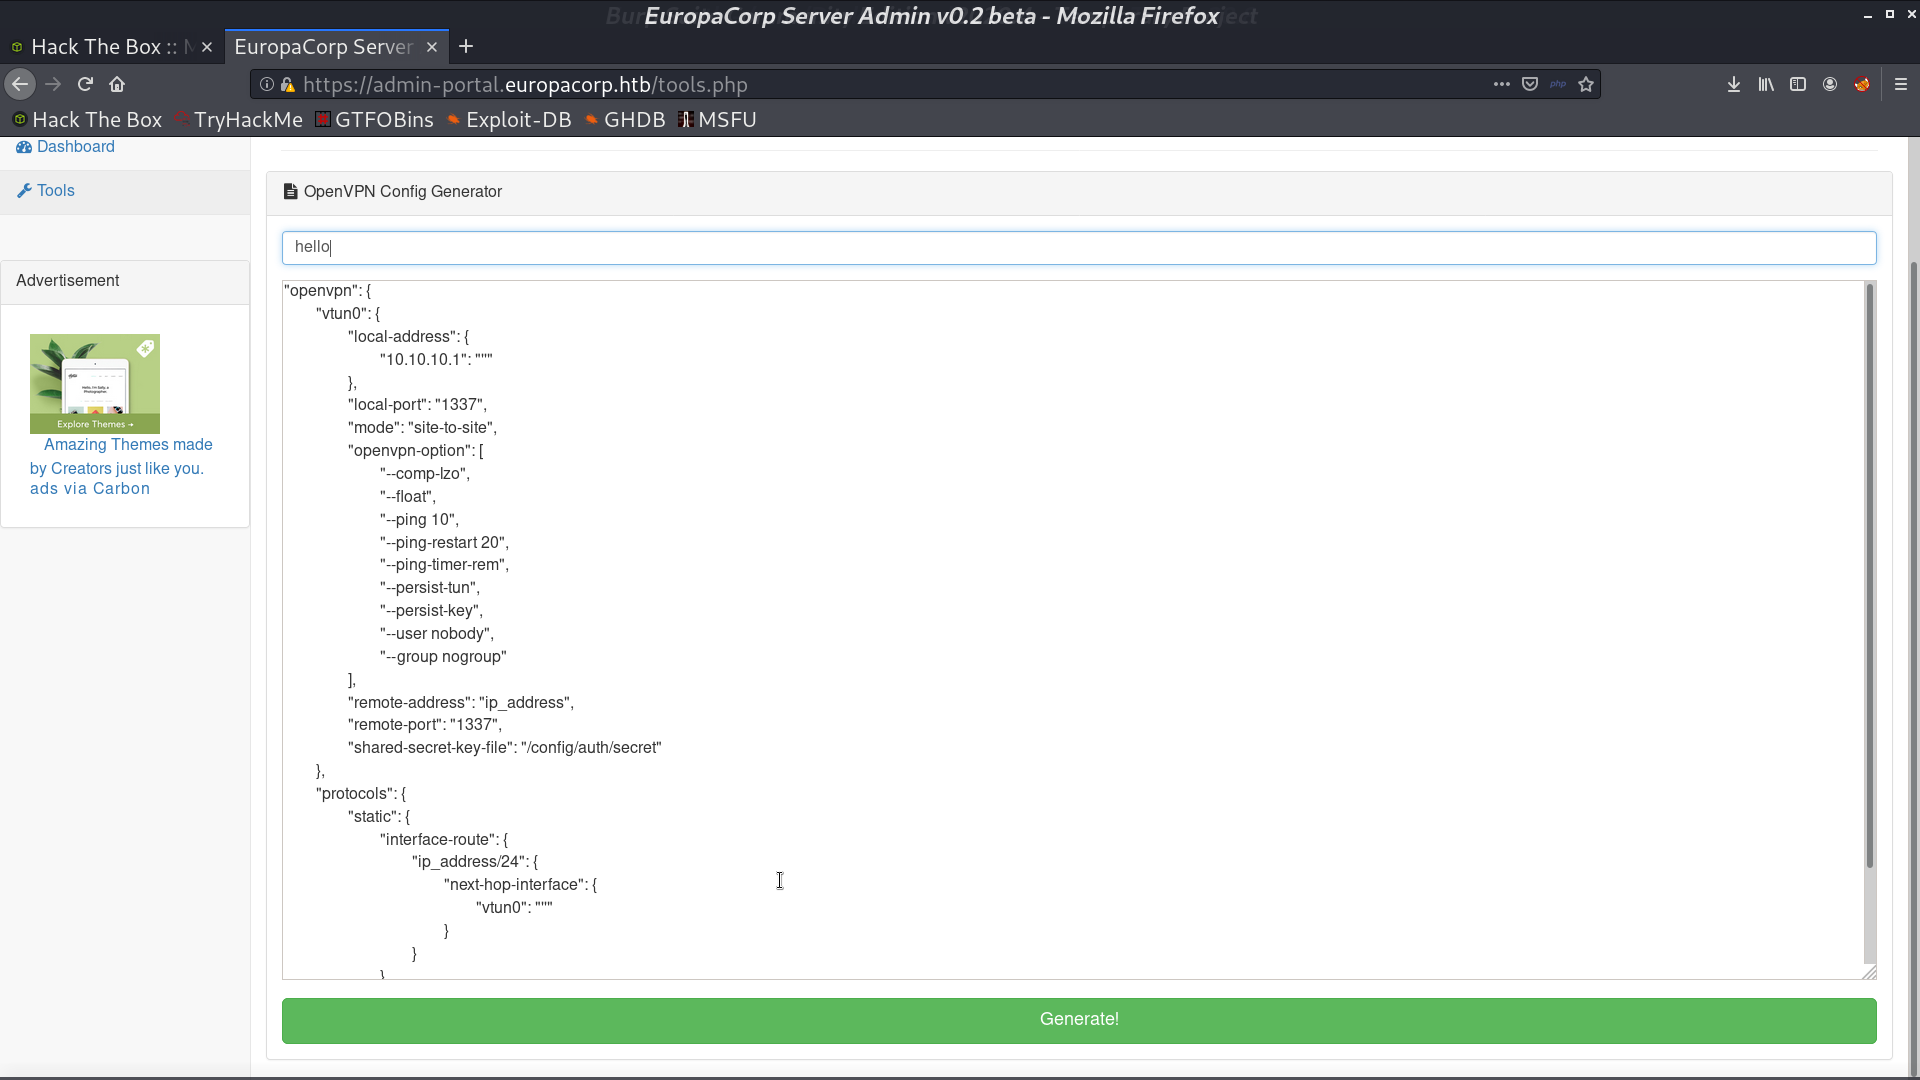Click the forward navigation arrow
1920x1080 pixels.
point(53,85)
